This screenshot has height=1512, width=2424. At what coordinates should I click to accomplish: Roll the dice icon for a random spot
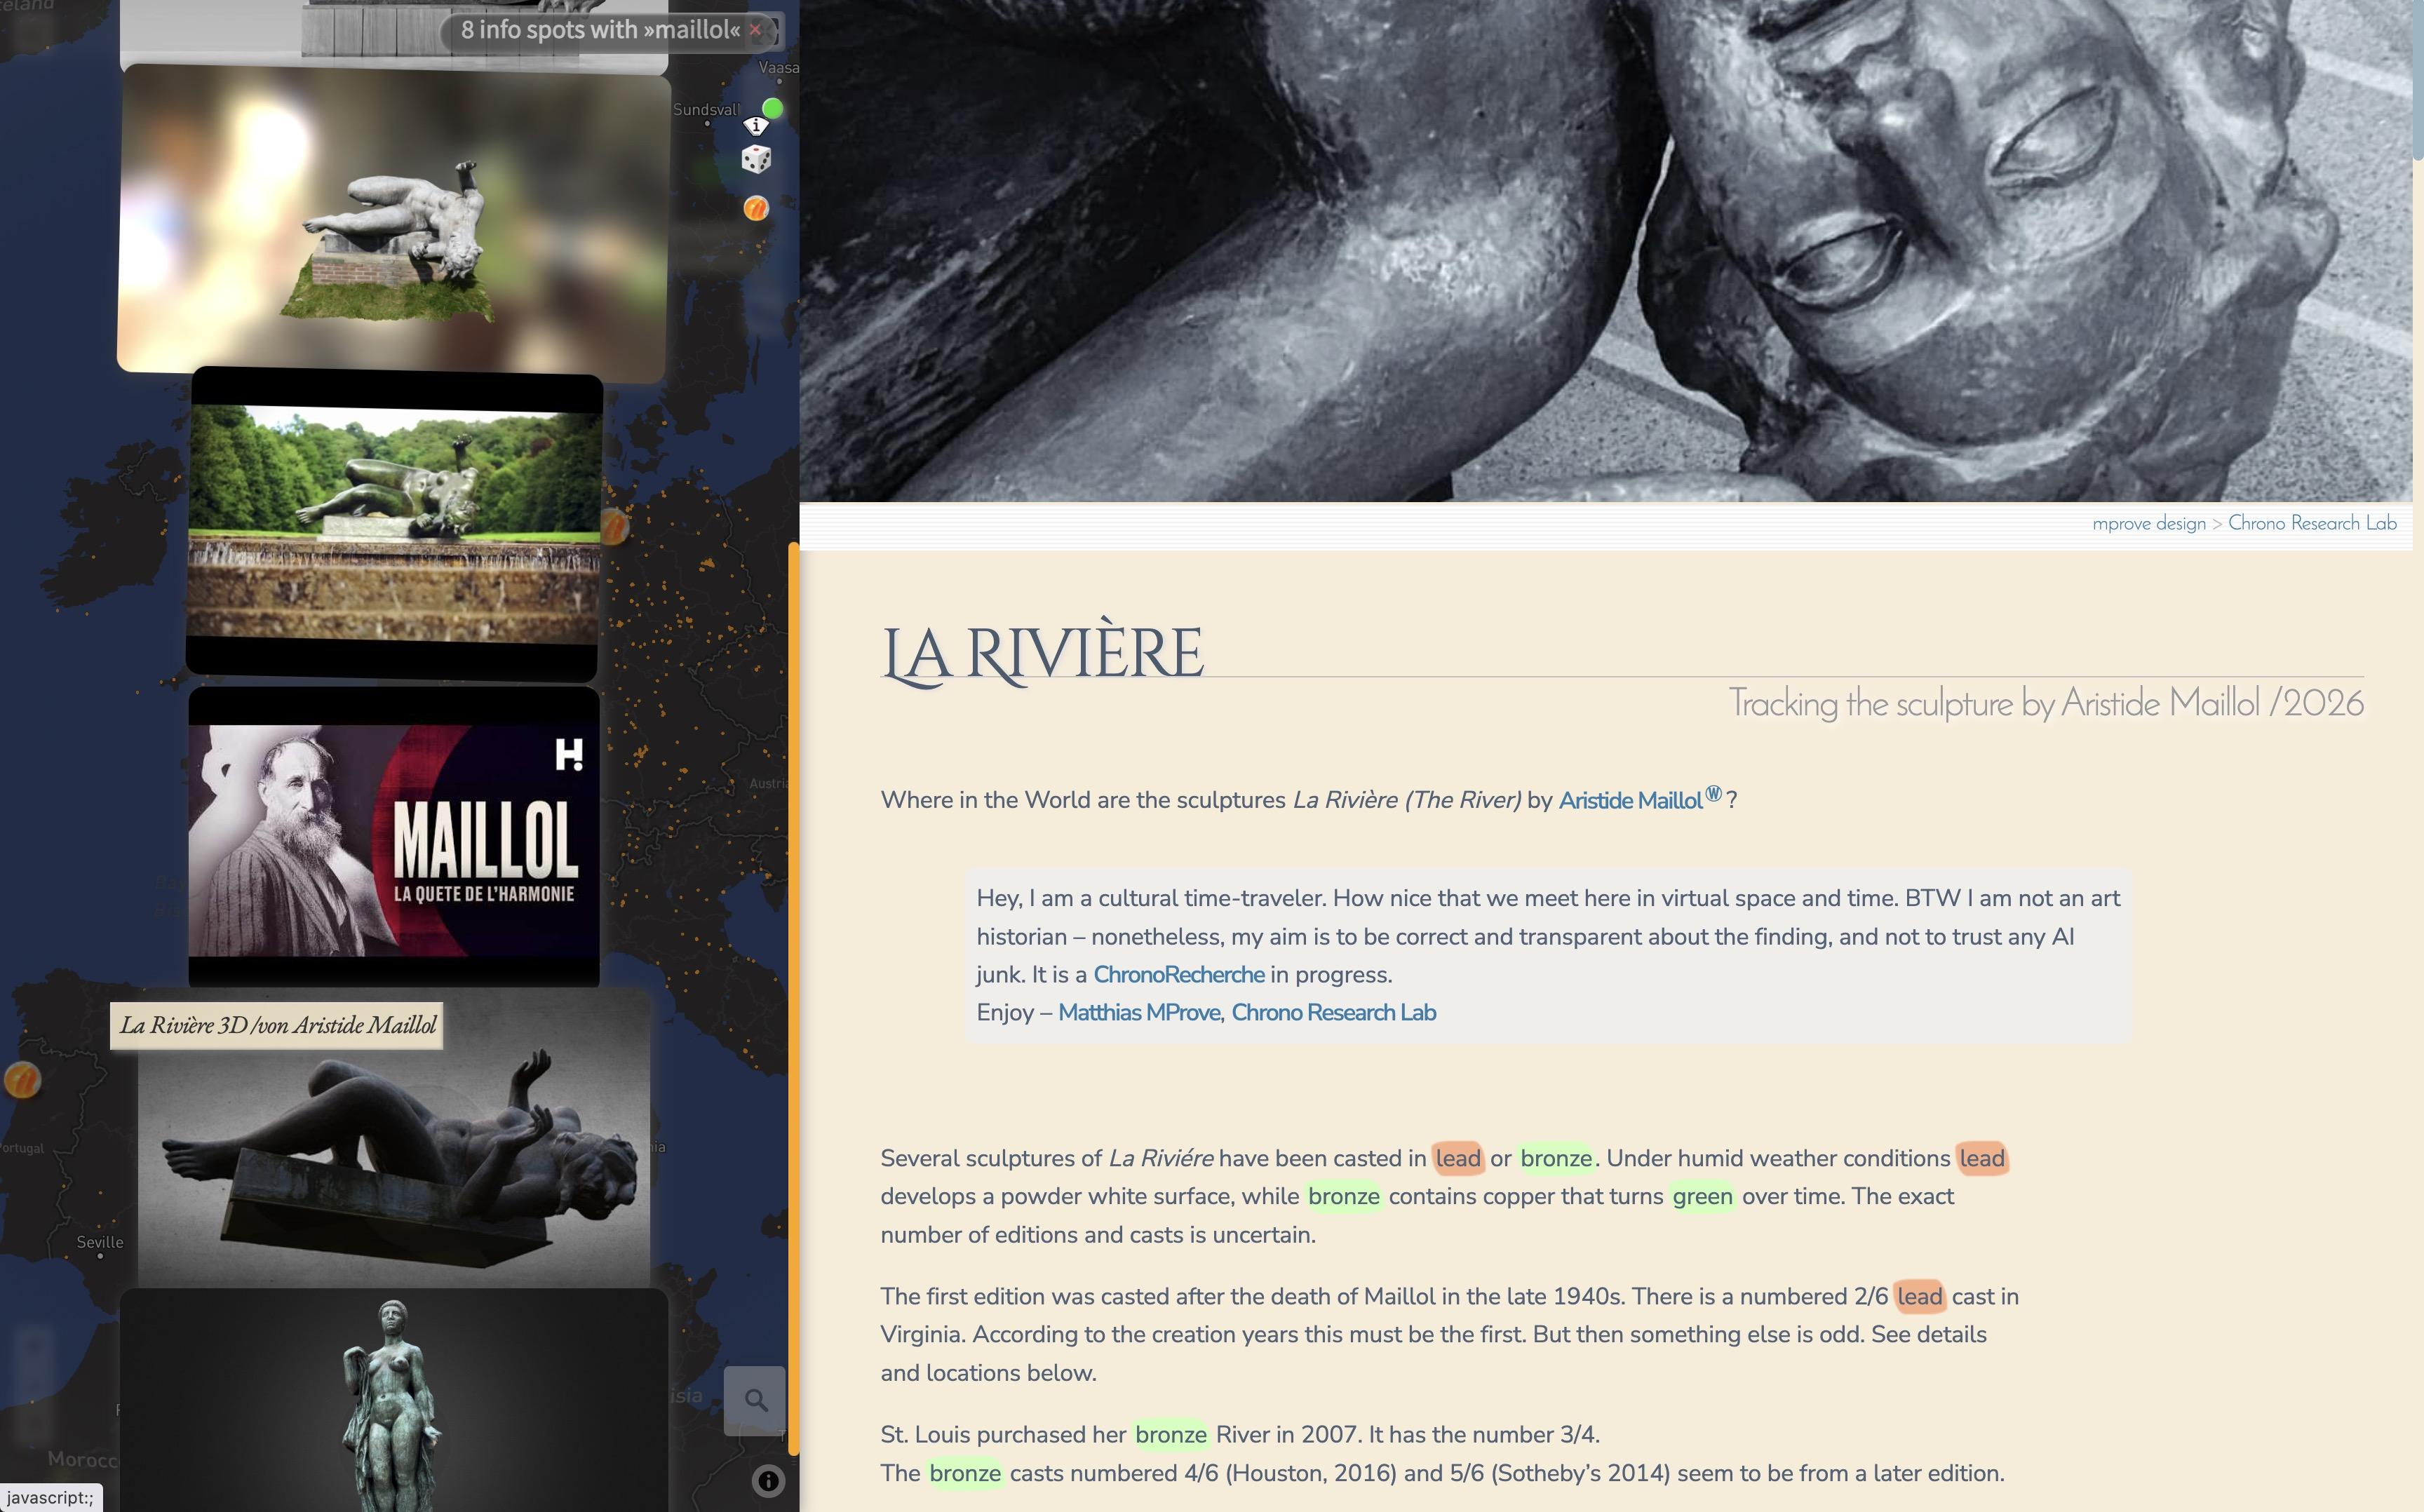[756, 159]
